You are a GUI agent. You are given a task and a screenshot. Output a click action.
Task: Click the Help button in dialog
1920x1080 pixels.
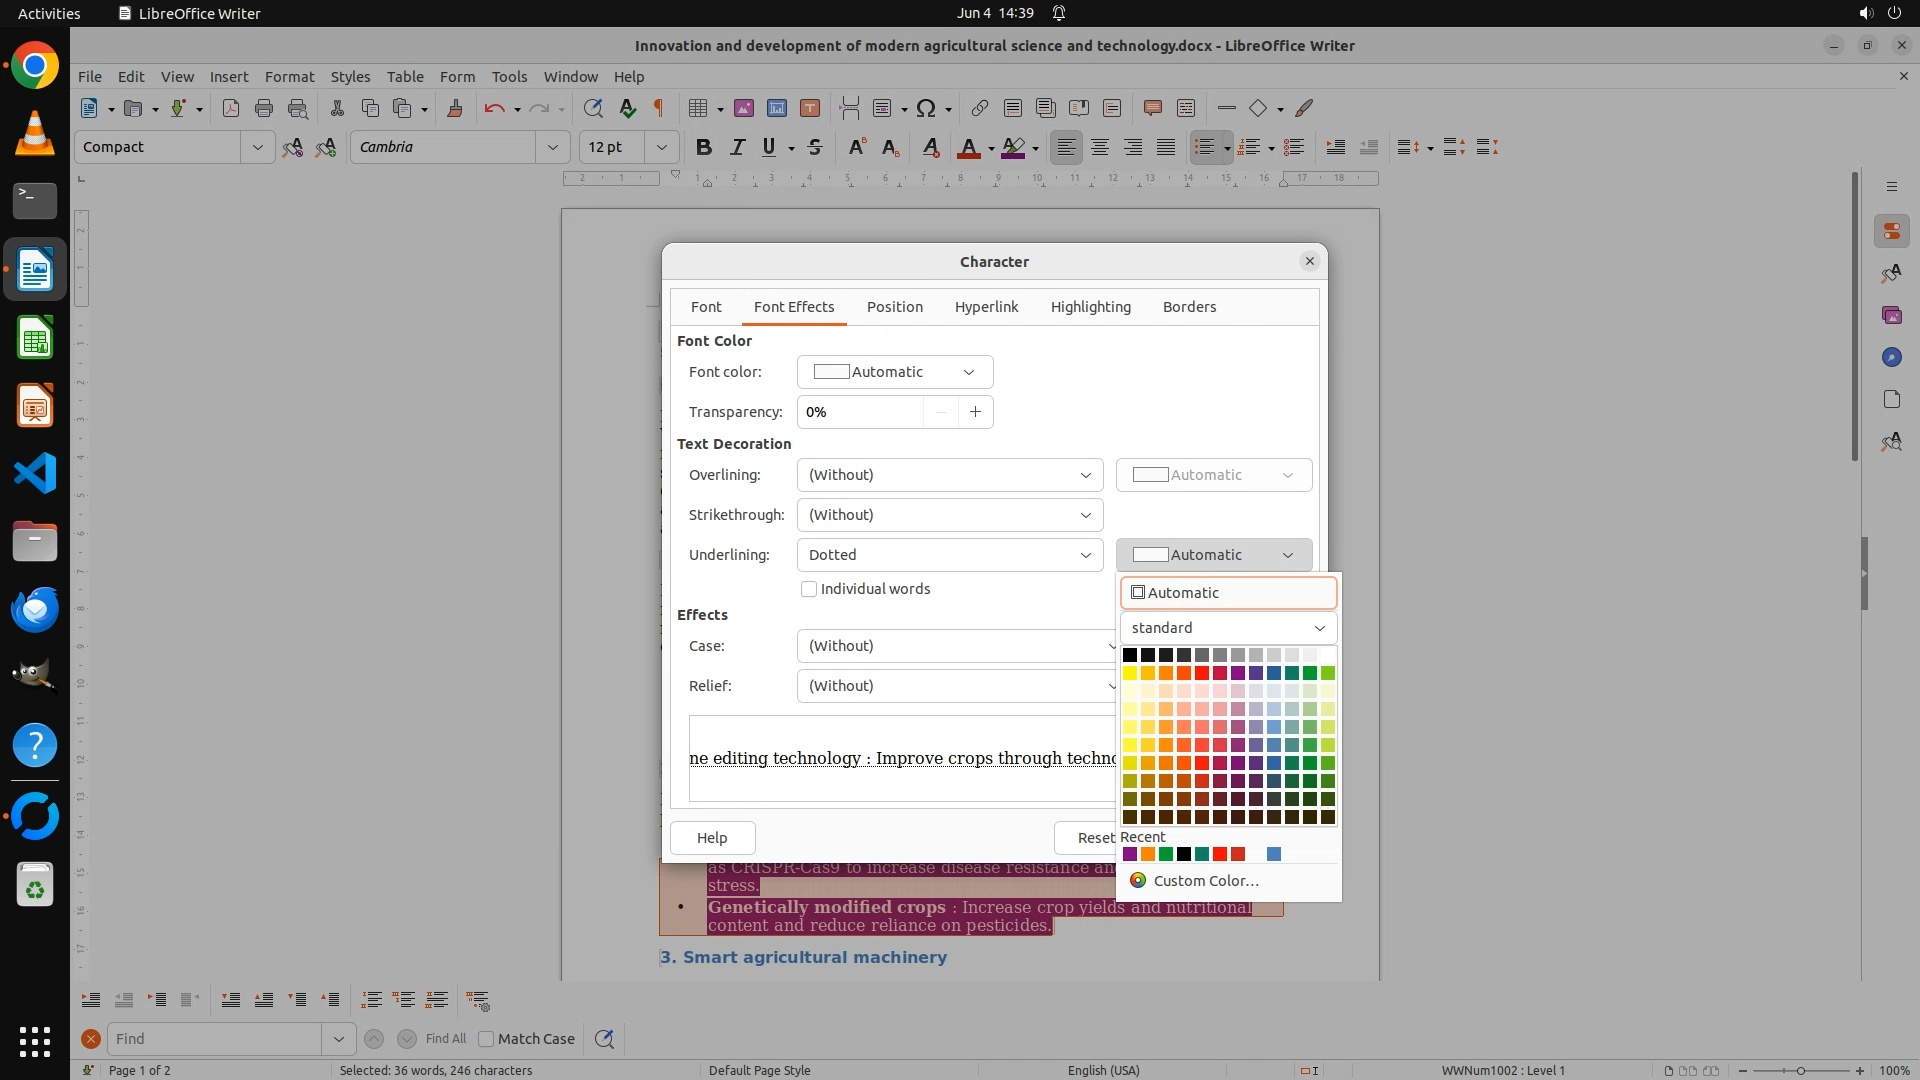[x=712, y=838]
